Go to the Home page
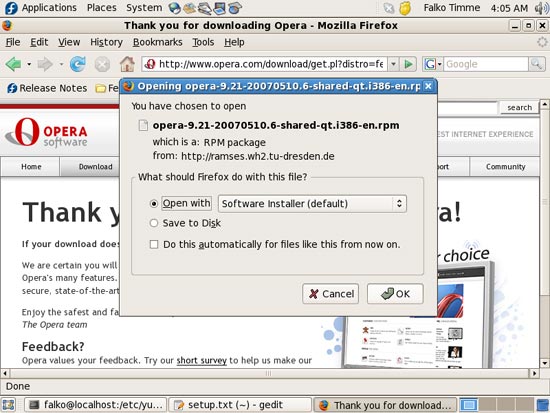 coord(127,64)
